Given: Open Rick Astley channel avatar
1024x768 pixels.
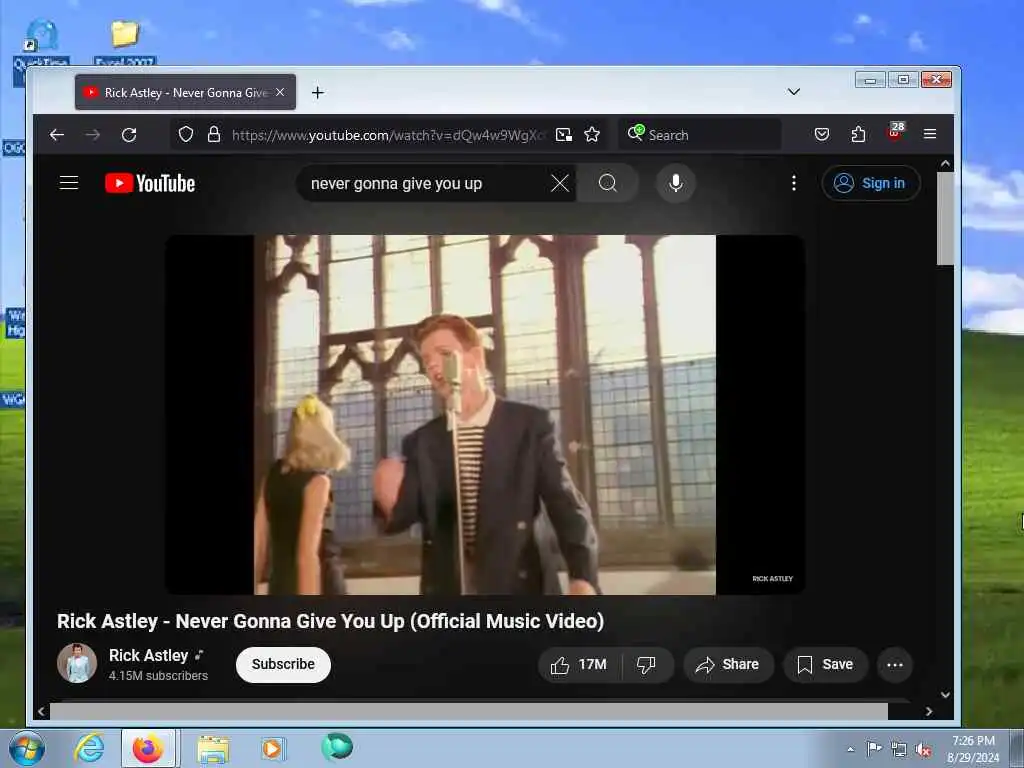Looking at the screenshot, I should (x=77, y=663).
